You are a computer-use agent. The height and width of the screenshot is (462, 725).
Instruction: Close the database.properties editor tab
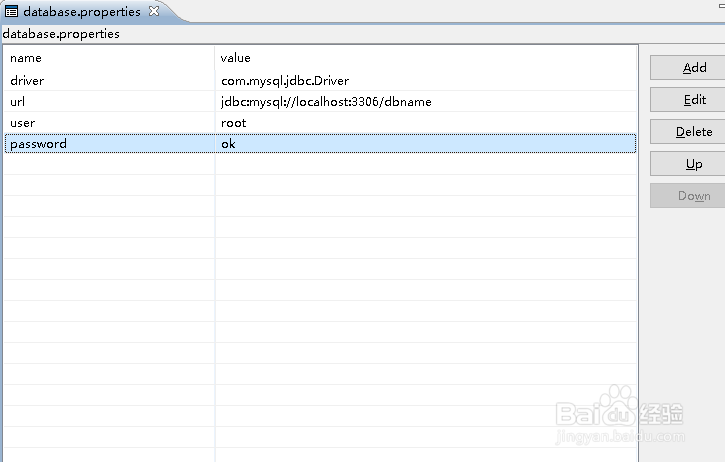154,11
